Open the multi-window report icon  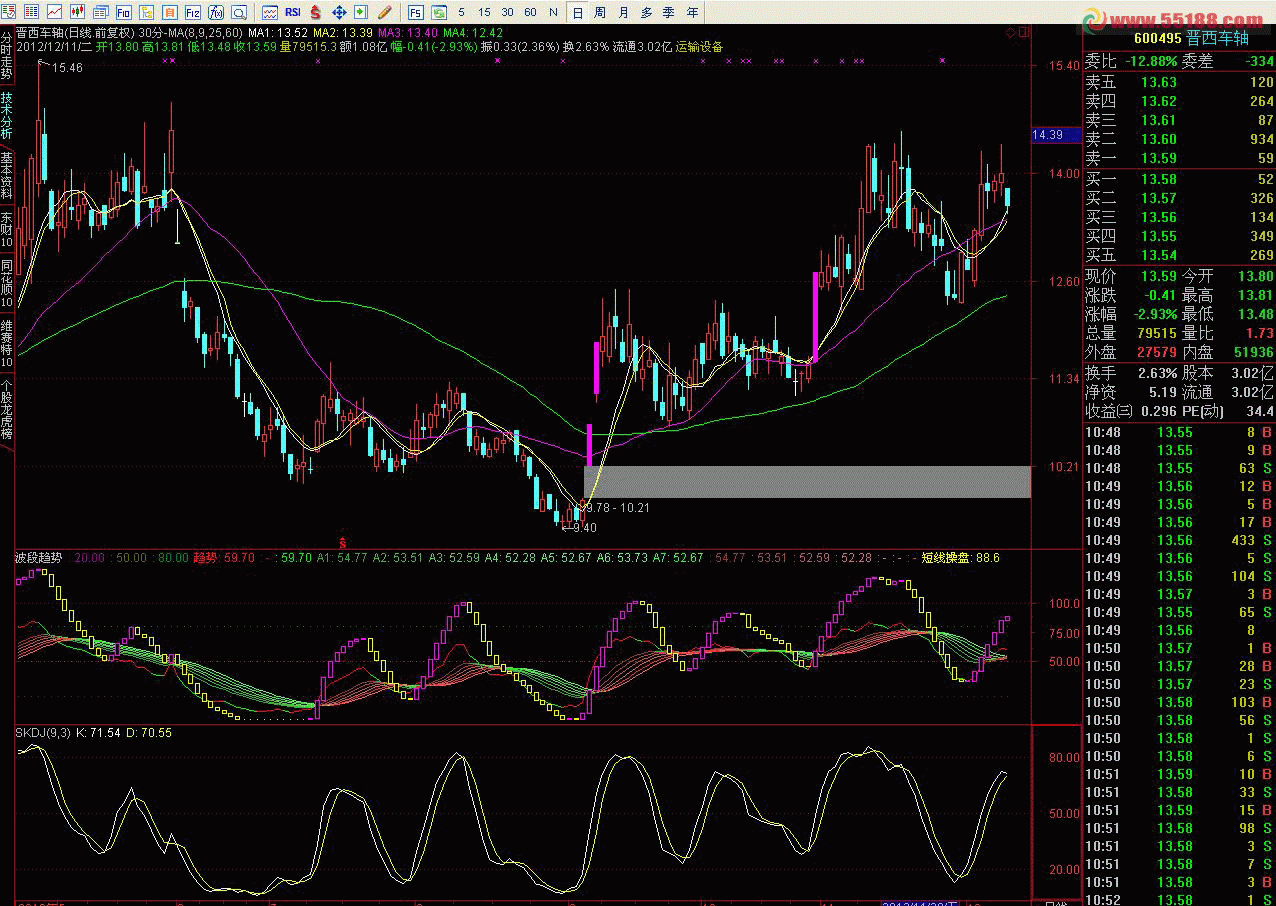click(x=102, y=12)
